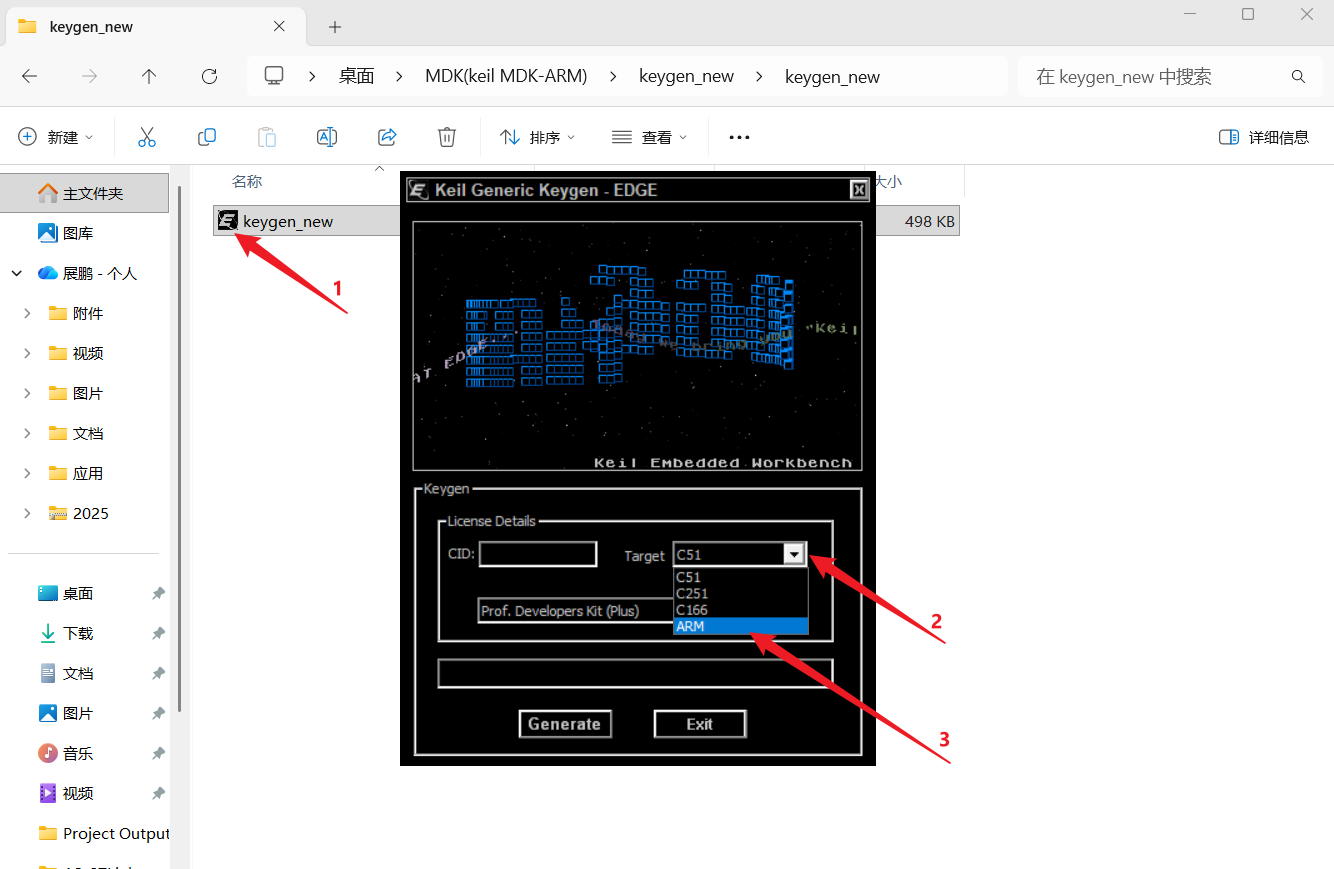The image size is (1334, 869).
Task: Select the 附件 folder in sidebar
Action: pyautogui.click(x=88, y=313)
